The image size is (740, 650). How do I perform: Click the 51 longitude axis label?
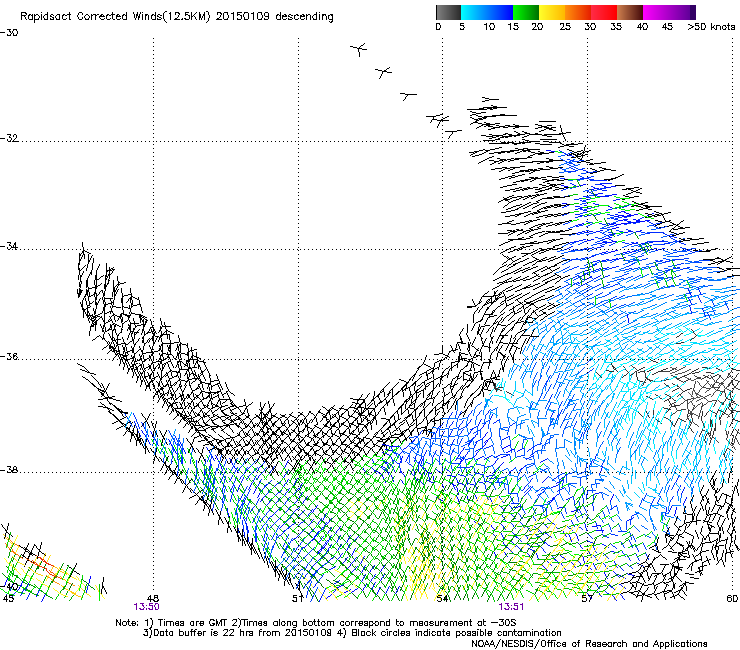point(297,599)
